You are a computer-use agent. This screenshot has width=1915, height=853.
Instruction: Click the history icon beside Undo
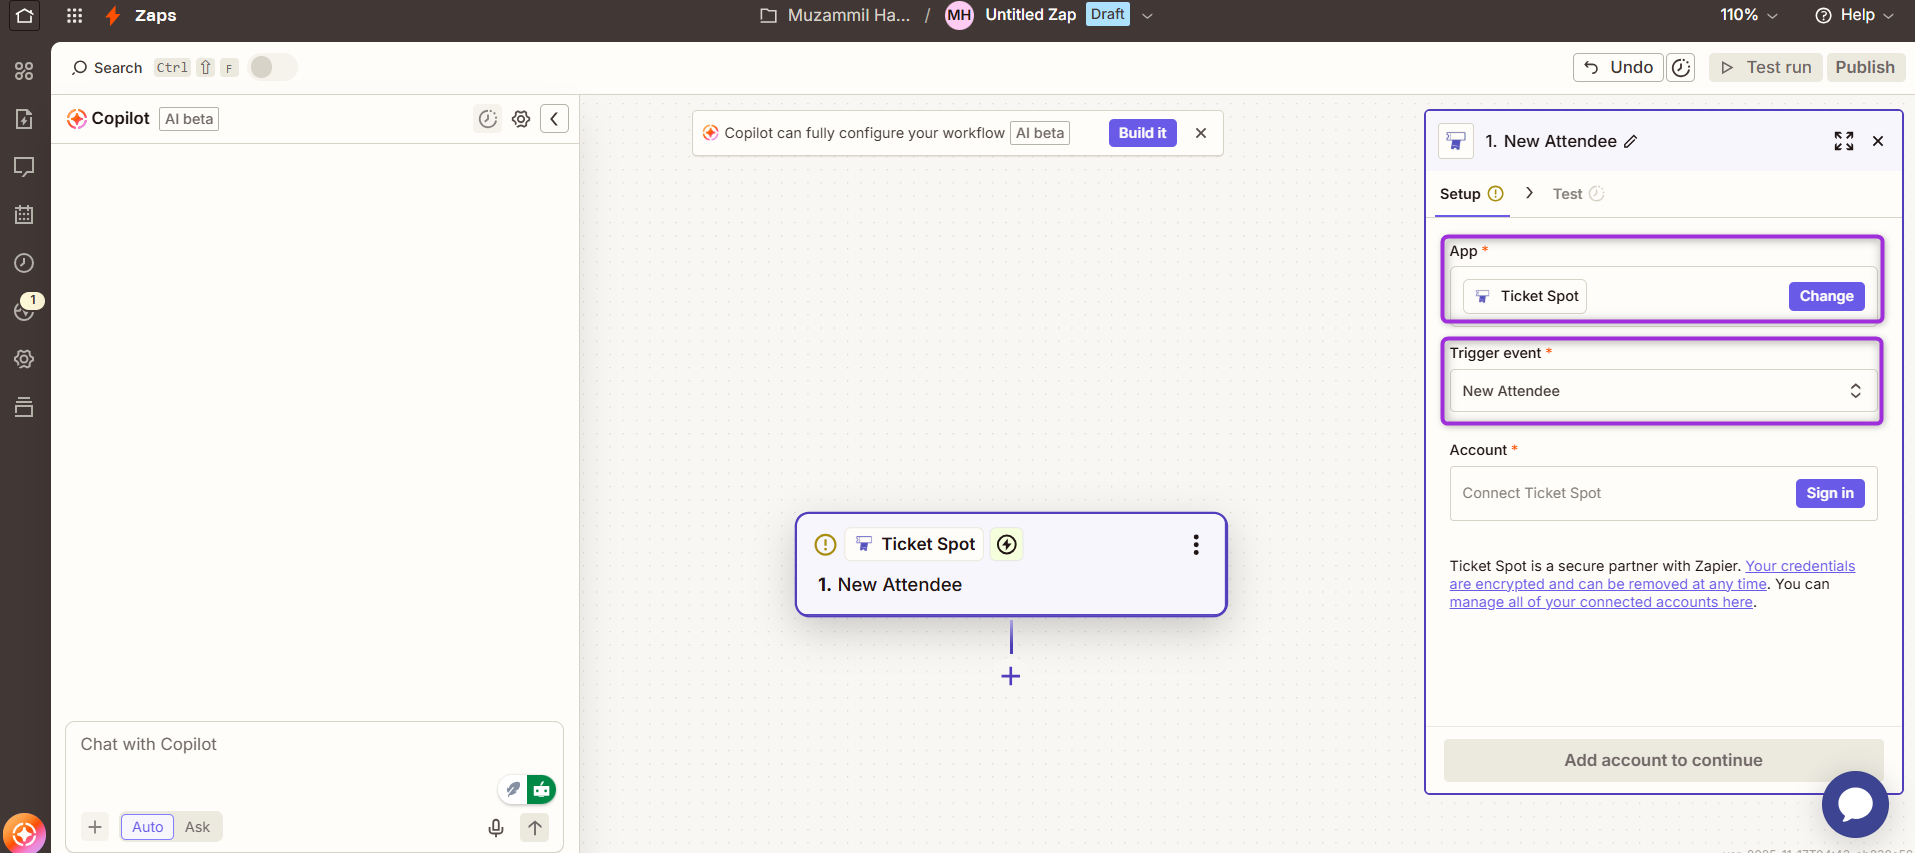pyautogui.click(x=1681, y=67)
